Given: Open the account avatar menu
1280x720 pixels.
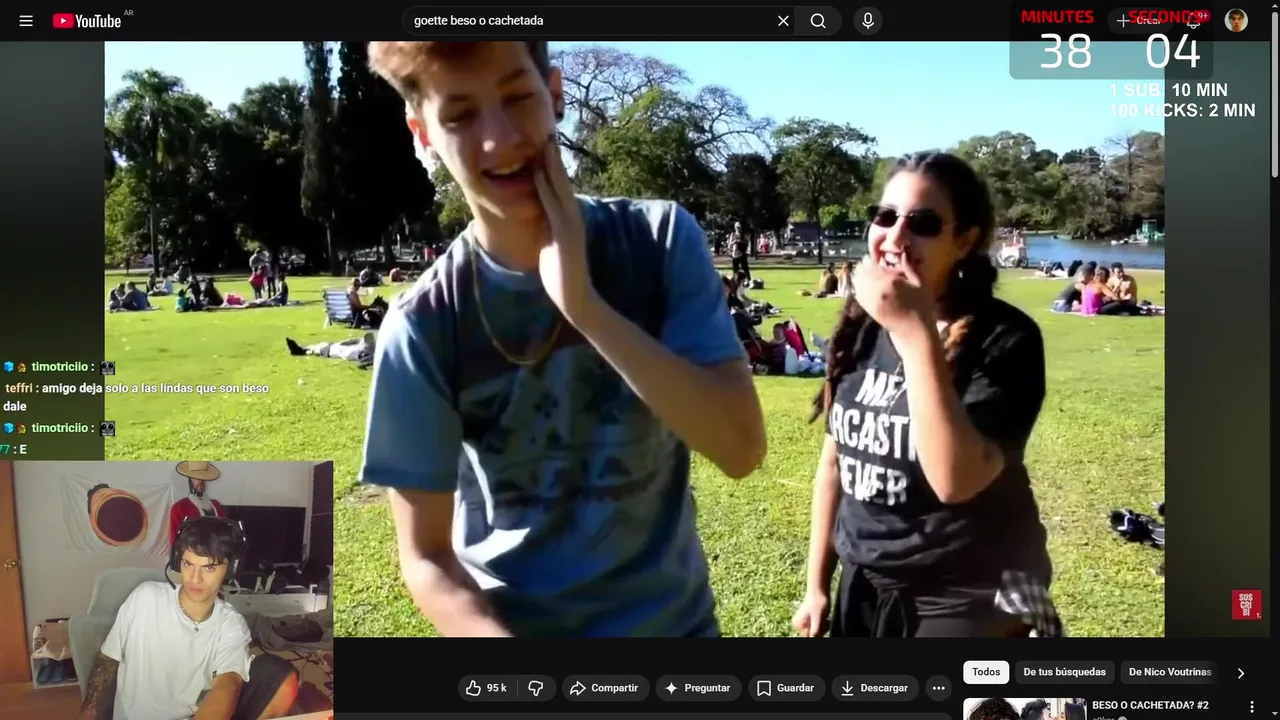Looking at the screenshot, I should 1236,21.
